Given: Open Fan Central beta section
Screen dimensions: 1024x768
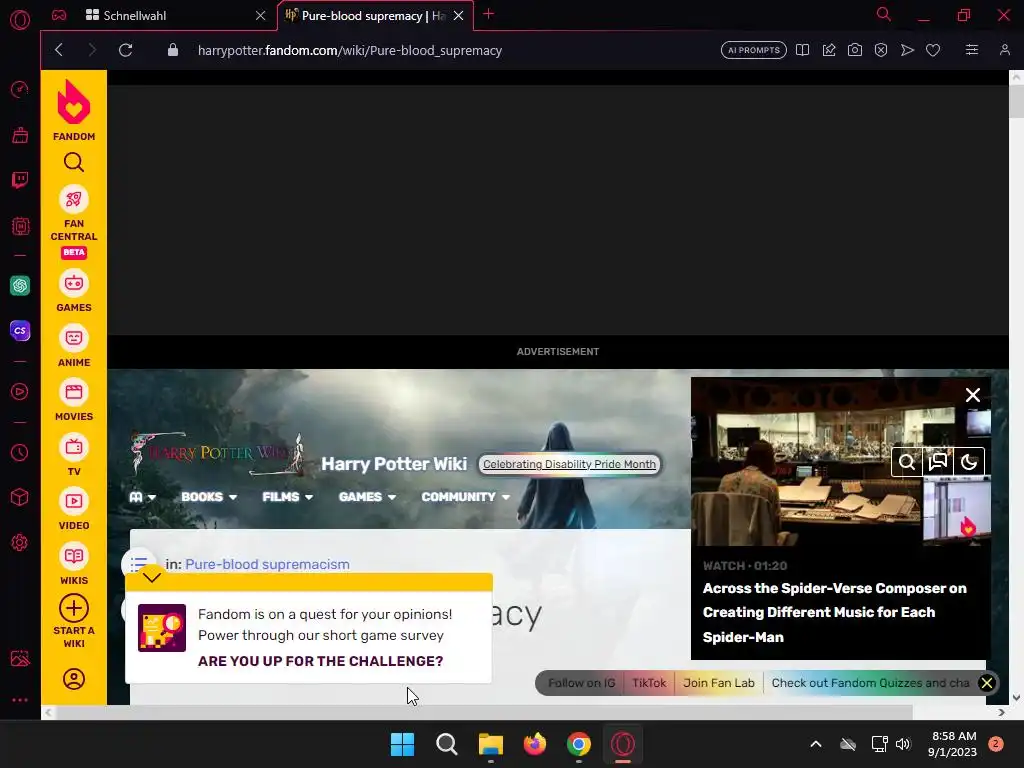Looking at the screenshot, I should pos(74,221).
